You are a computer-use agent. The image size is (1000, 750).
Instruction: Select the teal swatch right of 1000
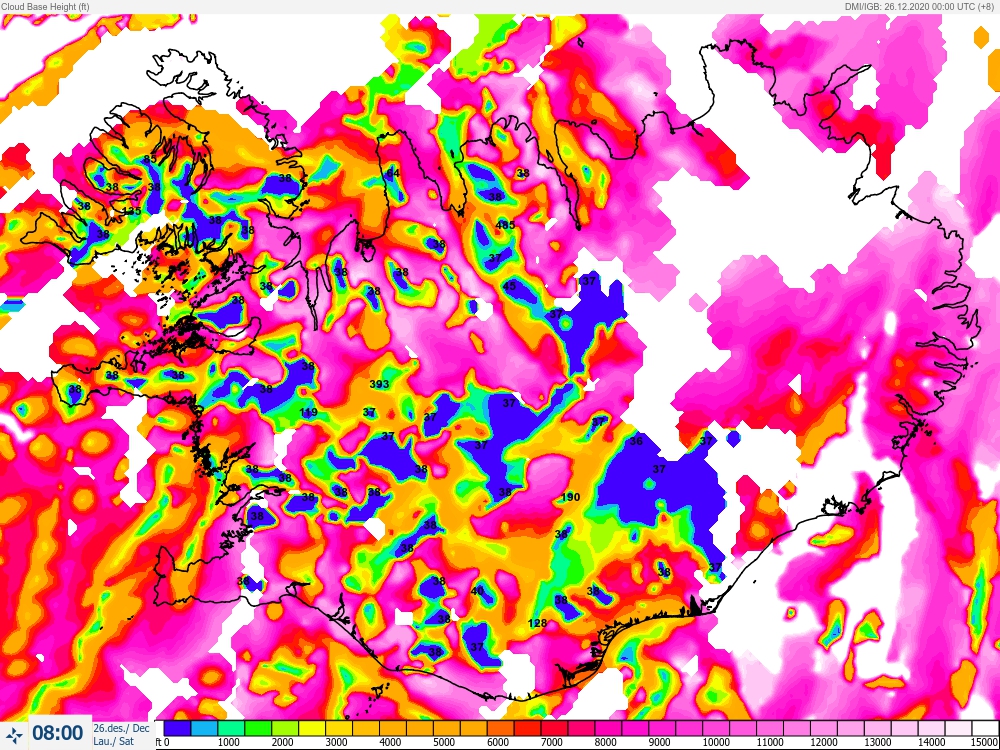tap(231, 728)
